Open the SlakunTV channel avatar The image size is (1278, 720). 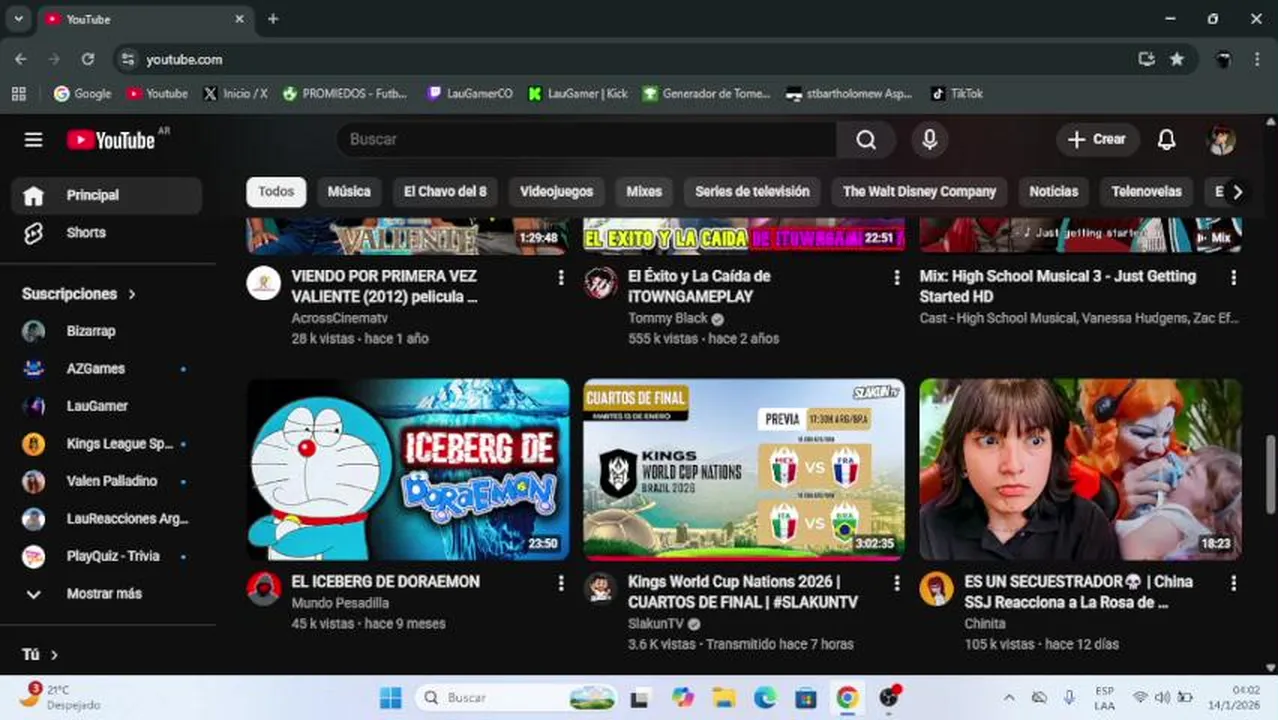click(600, 588)
